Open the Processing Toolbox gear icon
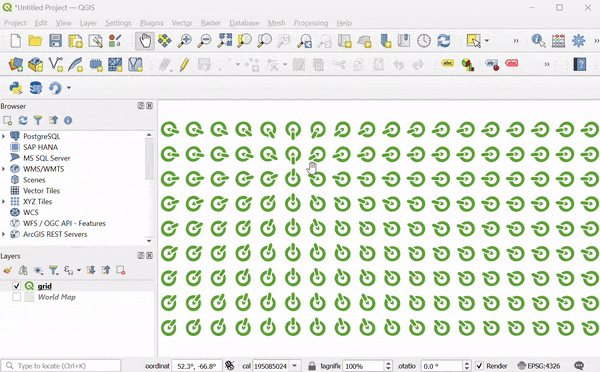The height and width of the screenshot is (372, 600). [579, 41]
